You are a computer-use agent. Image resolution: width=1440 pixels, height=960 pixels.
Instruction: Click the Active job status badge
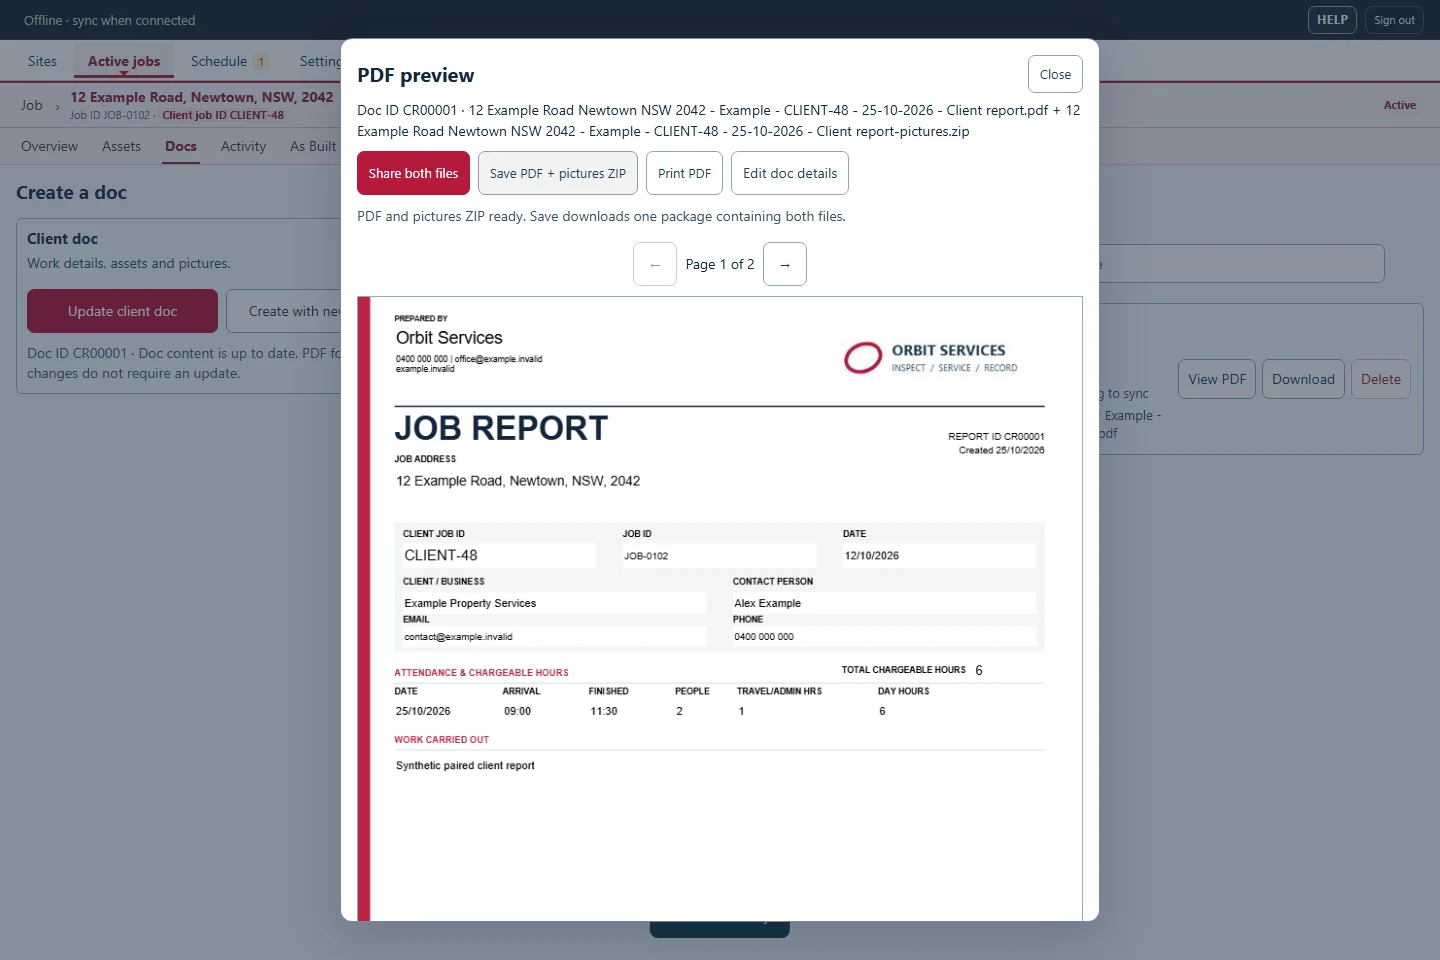(1400, 105)
